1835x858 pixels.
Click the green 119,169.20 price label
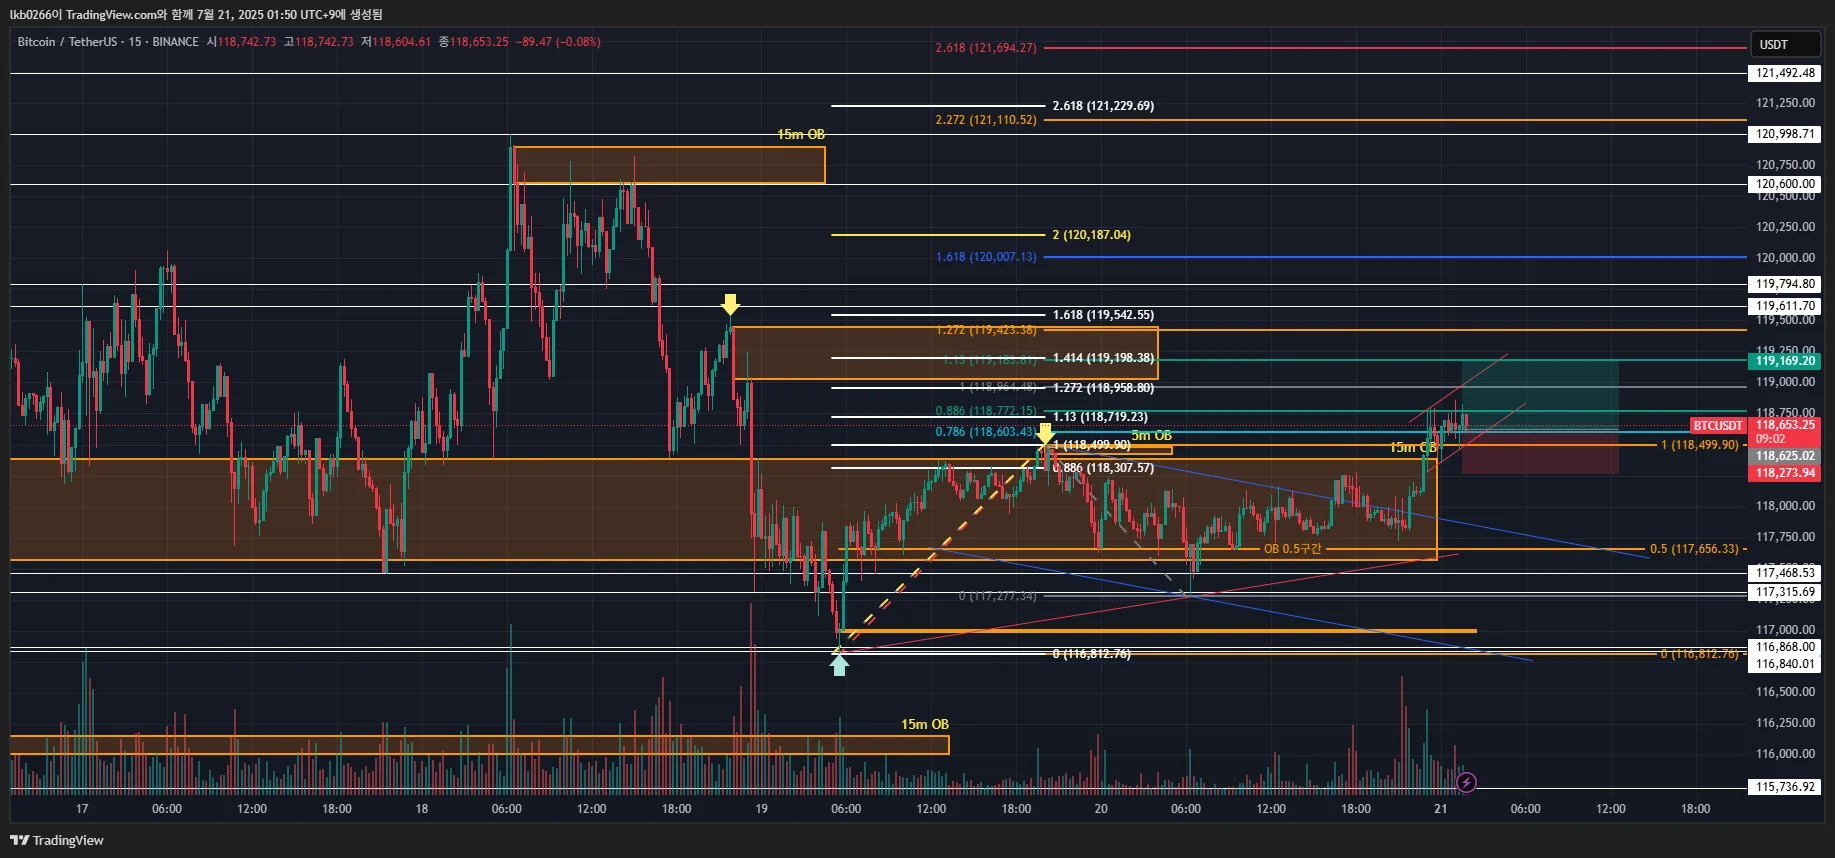tap(1785, 361)
